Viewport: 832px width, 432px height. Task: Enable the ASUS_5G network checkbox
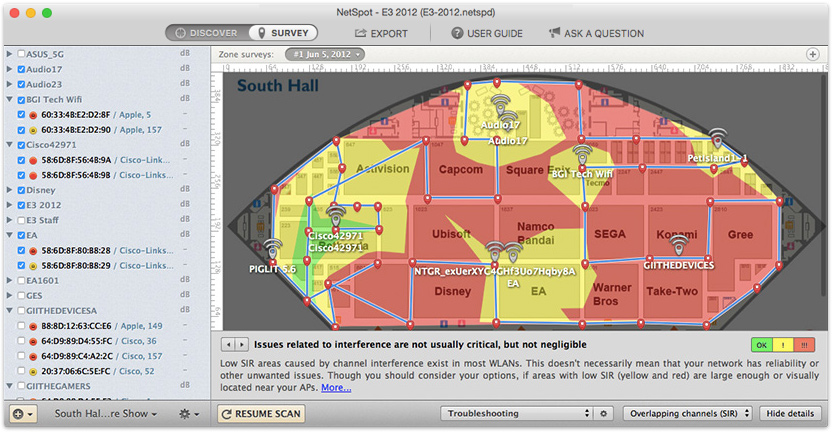21,54
